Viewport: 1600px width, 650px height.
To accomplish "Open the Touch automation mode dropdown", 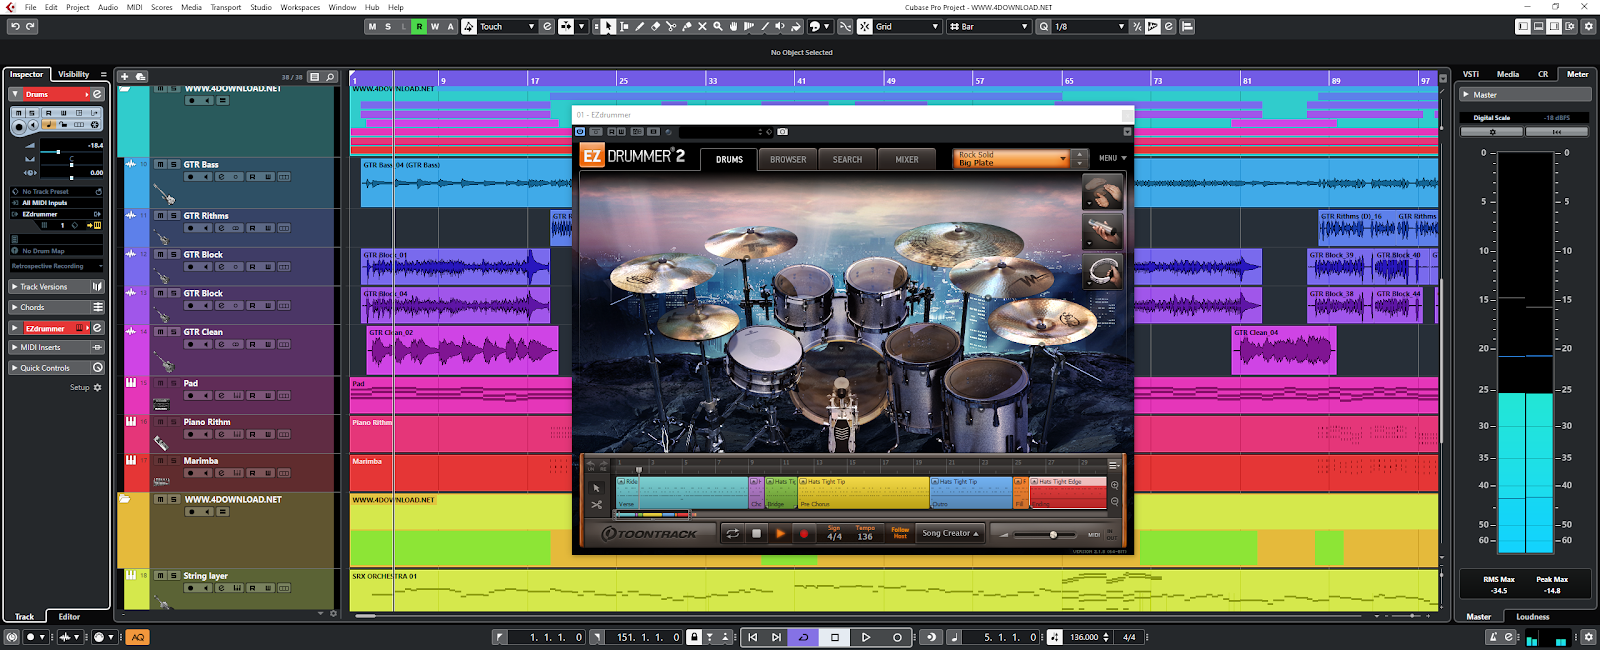I will point(507,26).
